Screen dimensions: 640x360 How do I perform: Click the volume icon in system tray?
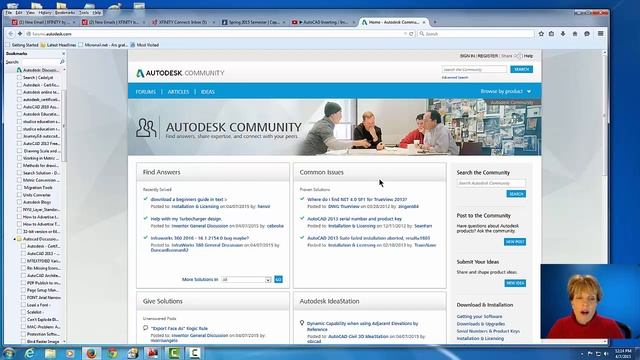coord(606,353)
